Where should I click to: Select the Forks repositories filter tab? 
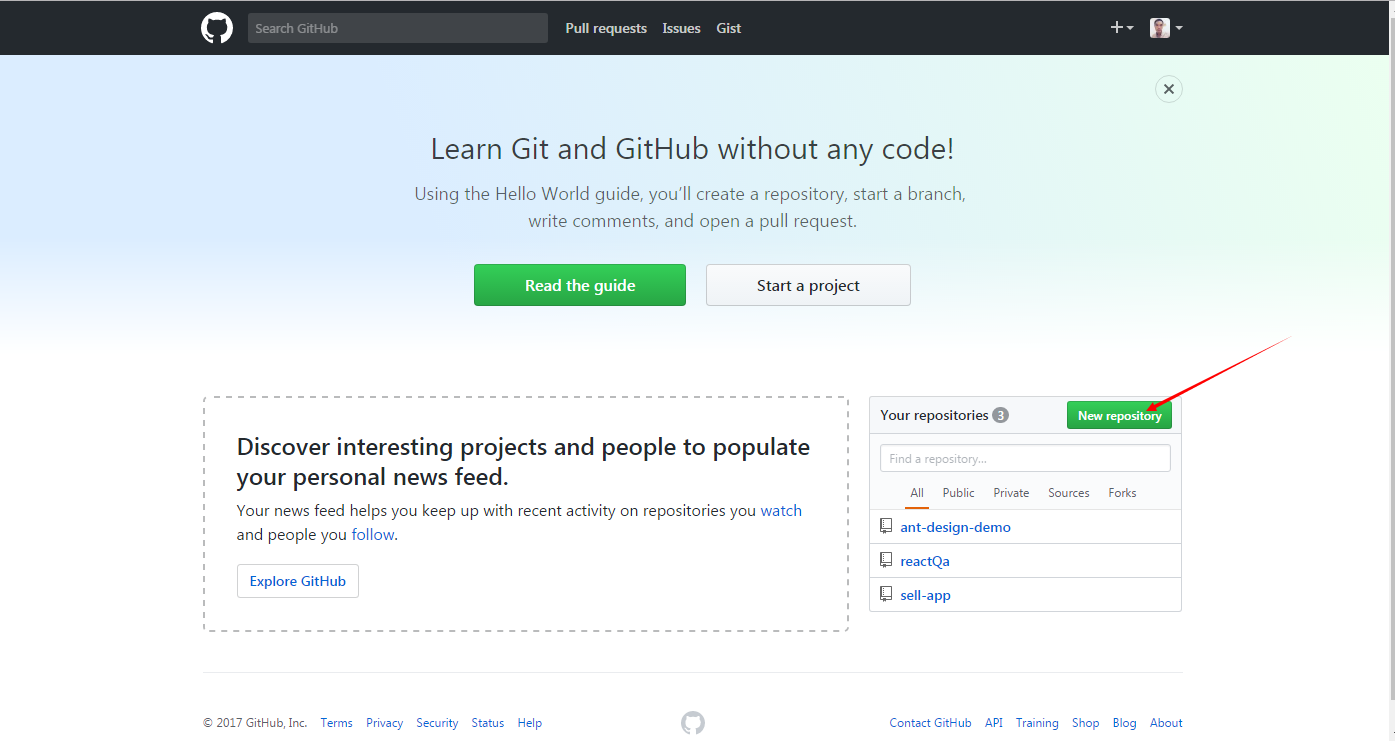(1122, 493)
